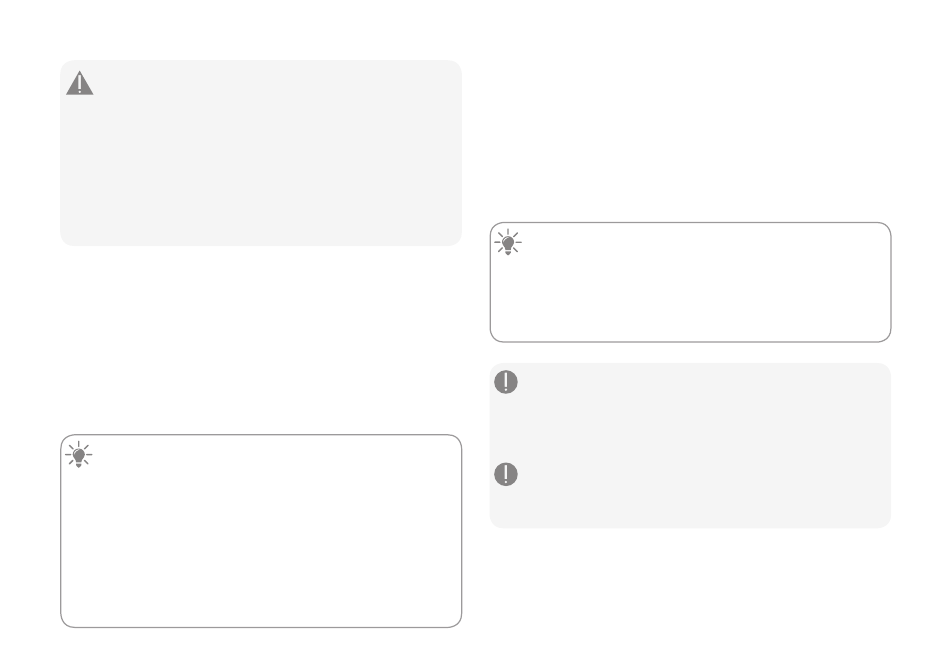Click the upper exclamation circle icon
Image resolution: width=950 pixels, height=665 pixels.
click(x=506, y=382)
